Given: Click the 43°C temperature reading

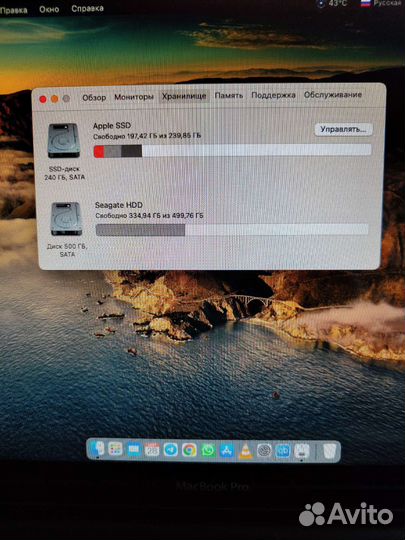Looking at the screenshot, I should click(x=338, y=3).
